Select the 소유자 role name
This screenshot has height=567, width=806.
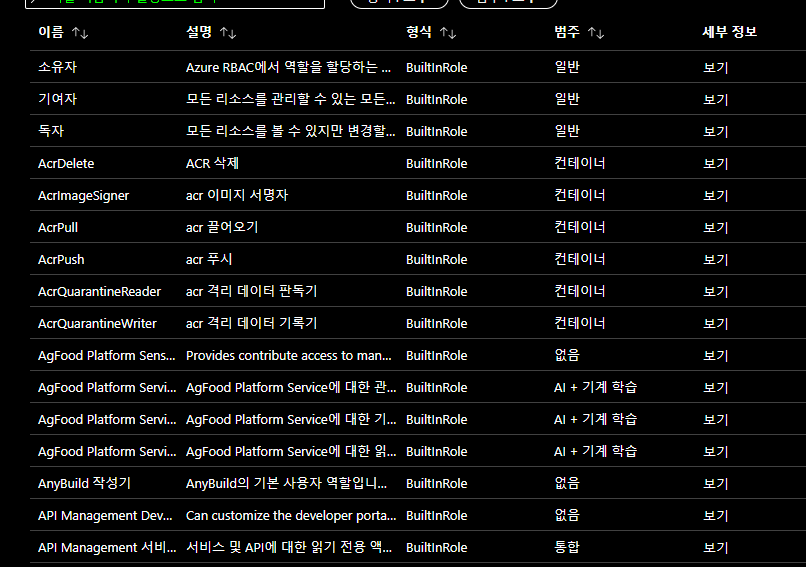(x=58, y=67)
